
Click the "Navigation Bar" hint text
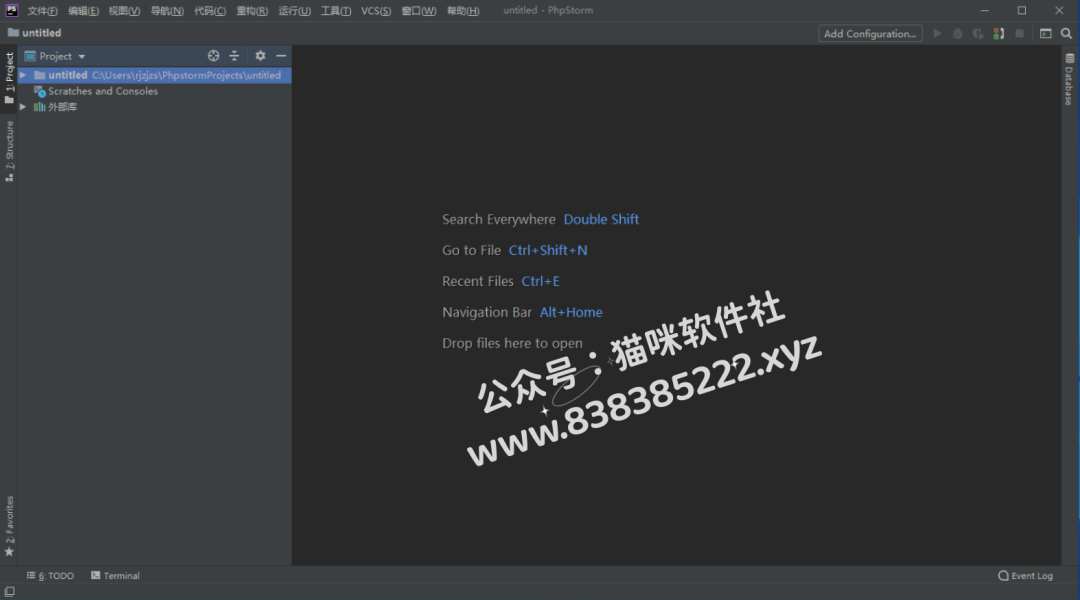point(487,312)
